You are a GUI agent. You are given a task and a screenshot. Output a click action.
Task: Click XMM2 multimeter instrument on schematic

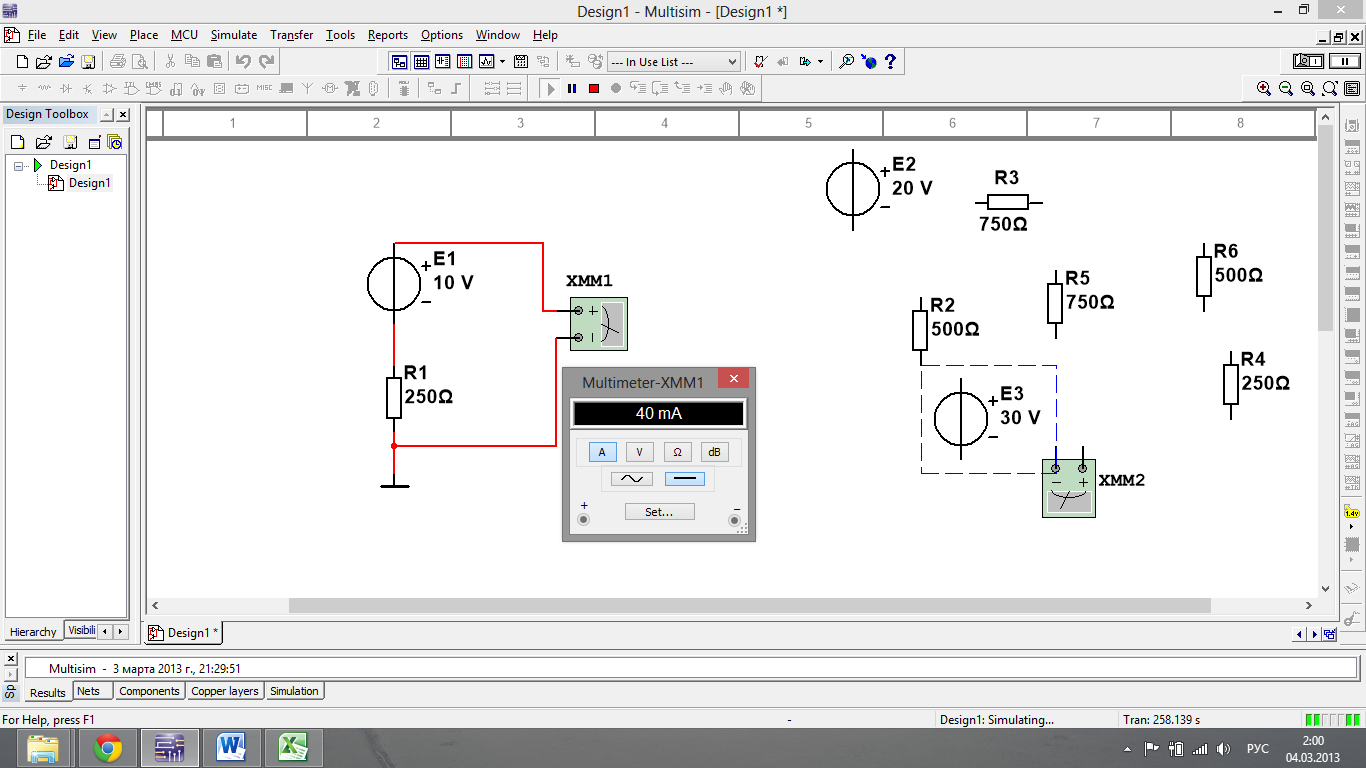coord(1069,489)
